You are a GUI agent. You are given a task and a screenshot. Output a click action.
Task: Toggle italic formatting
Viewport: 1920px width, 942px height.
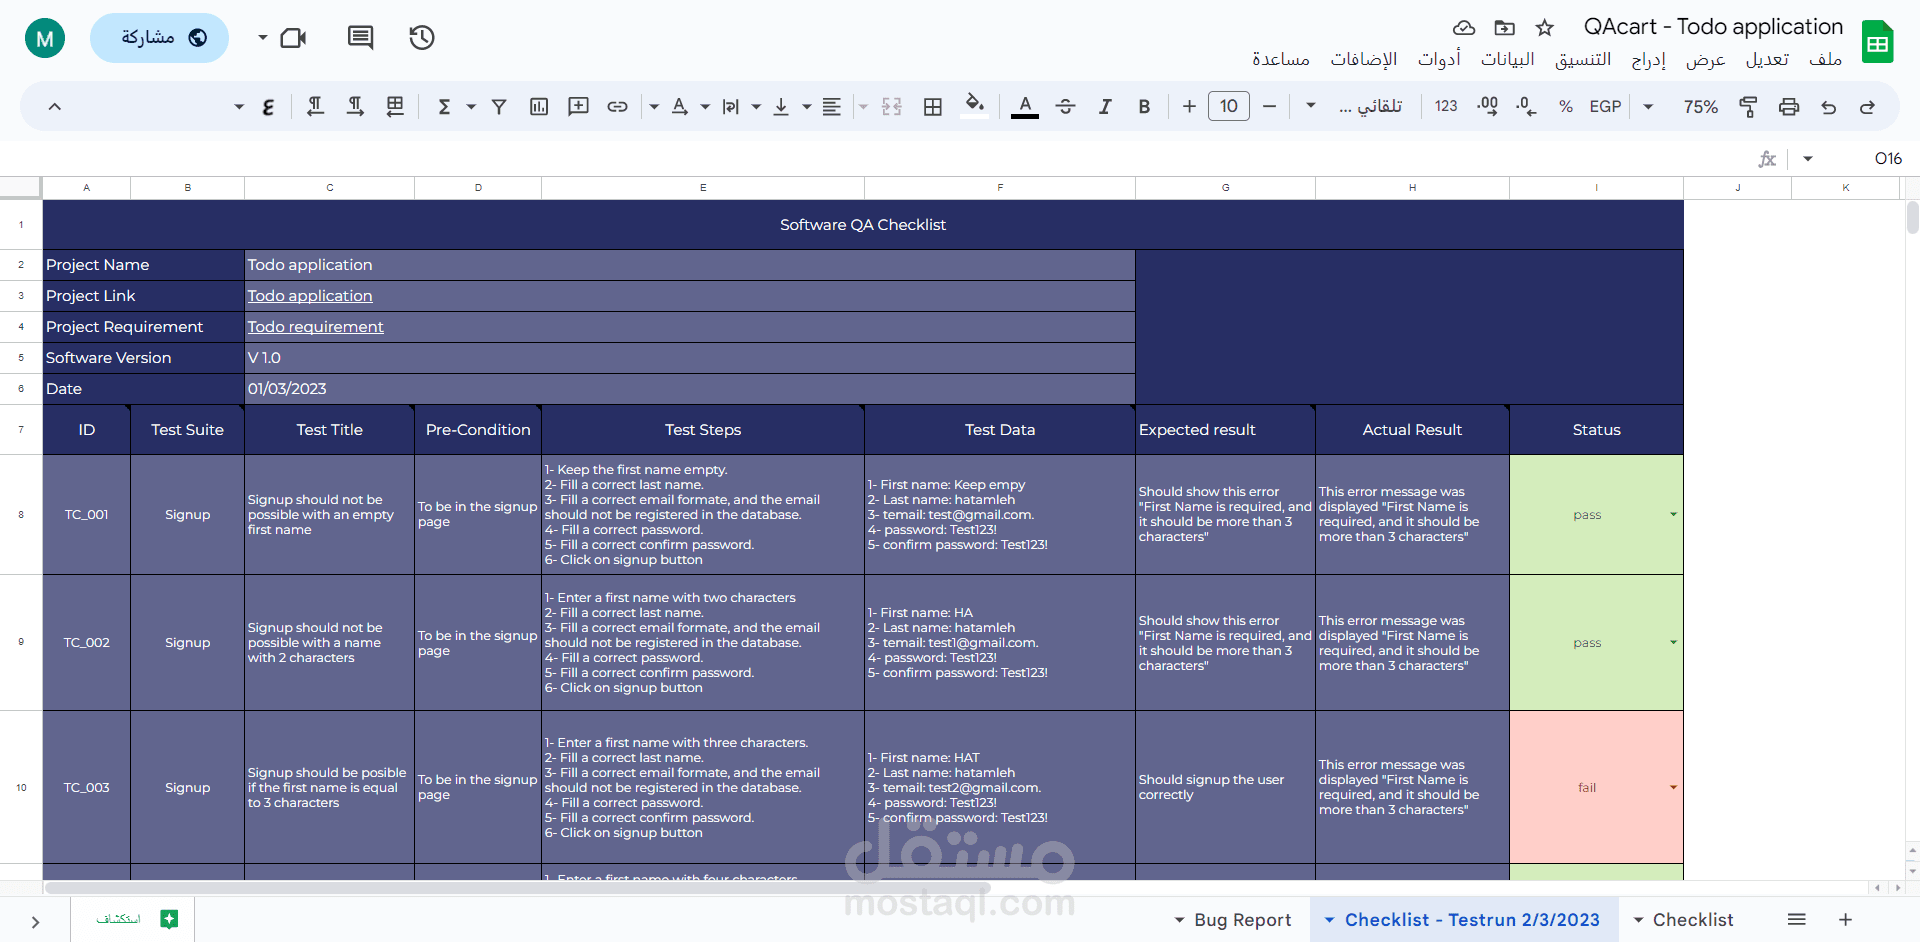1105,107
